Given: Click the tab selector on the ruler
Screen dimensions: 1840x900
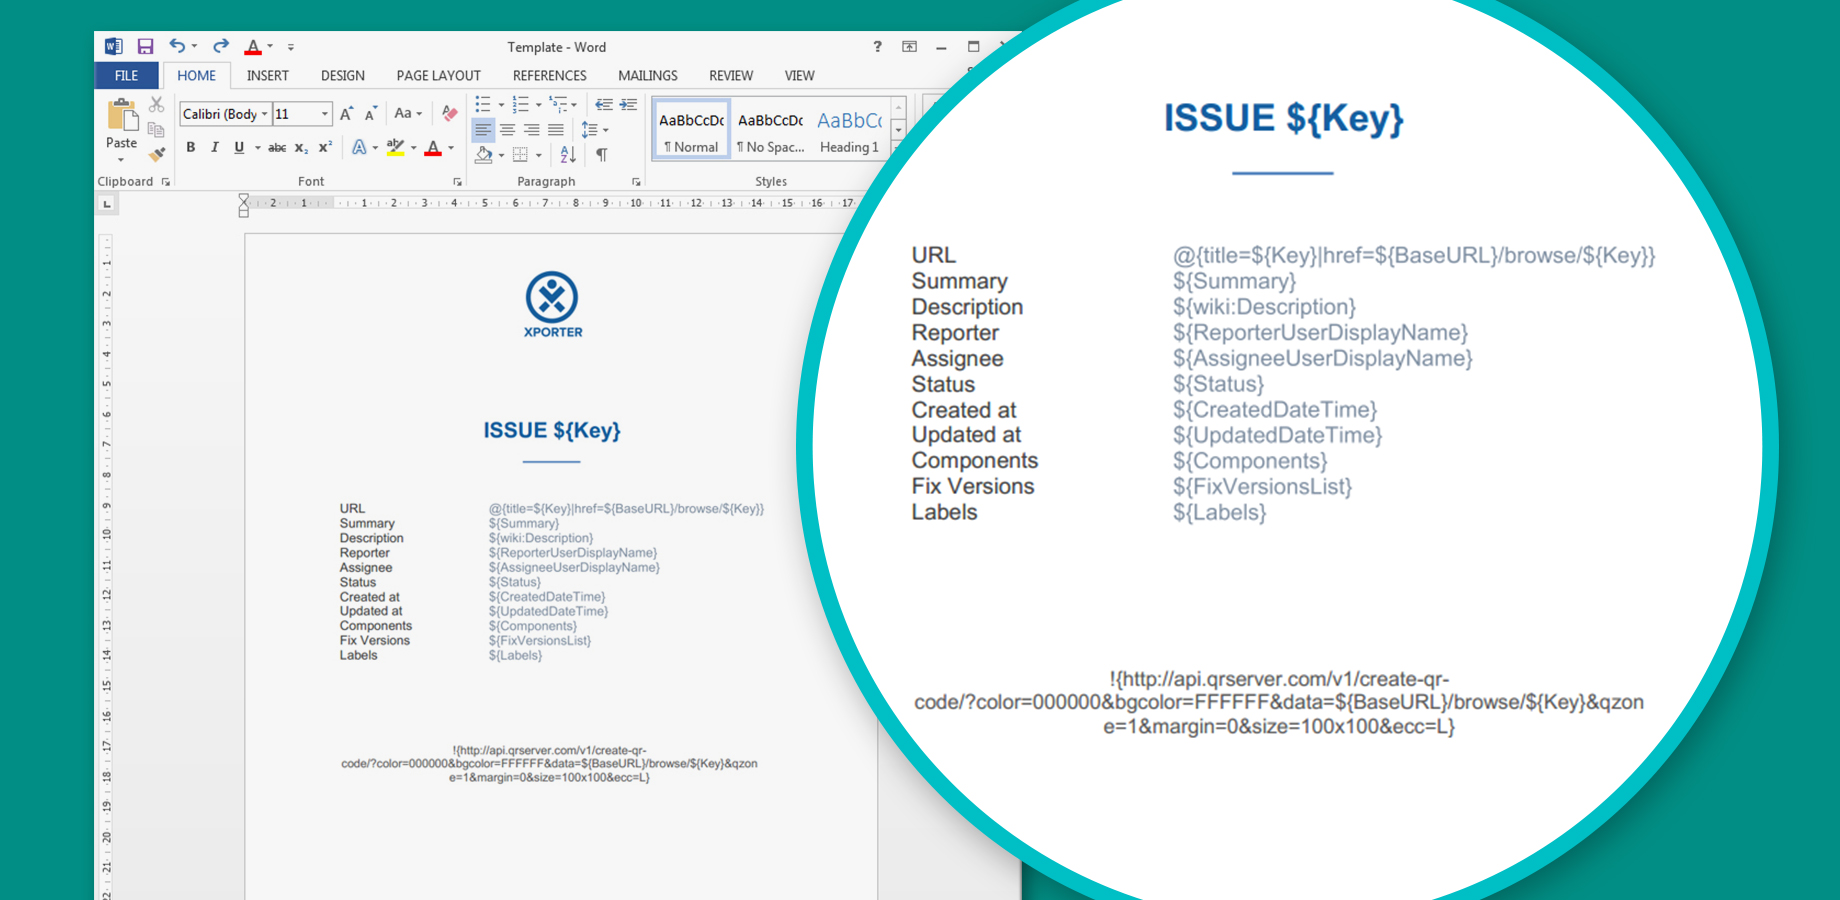Looking at the screenshot, I should 107,204.
